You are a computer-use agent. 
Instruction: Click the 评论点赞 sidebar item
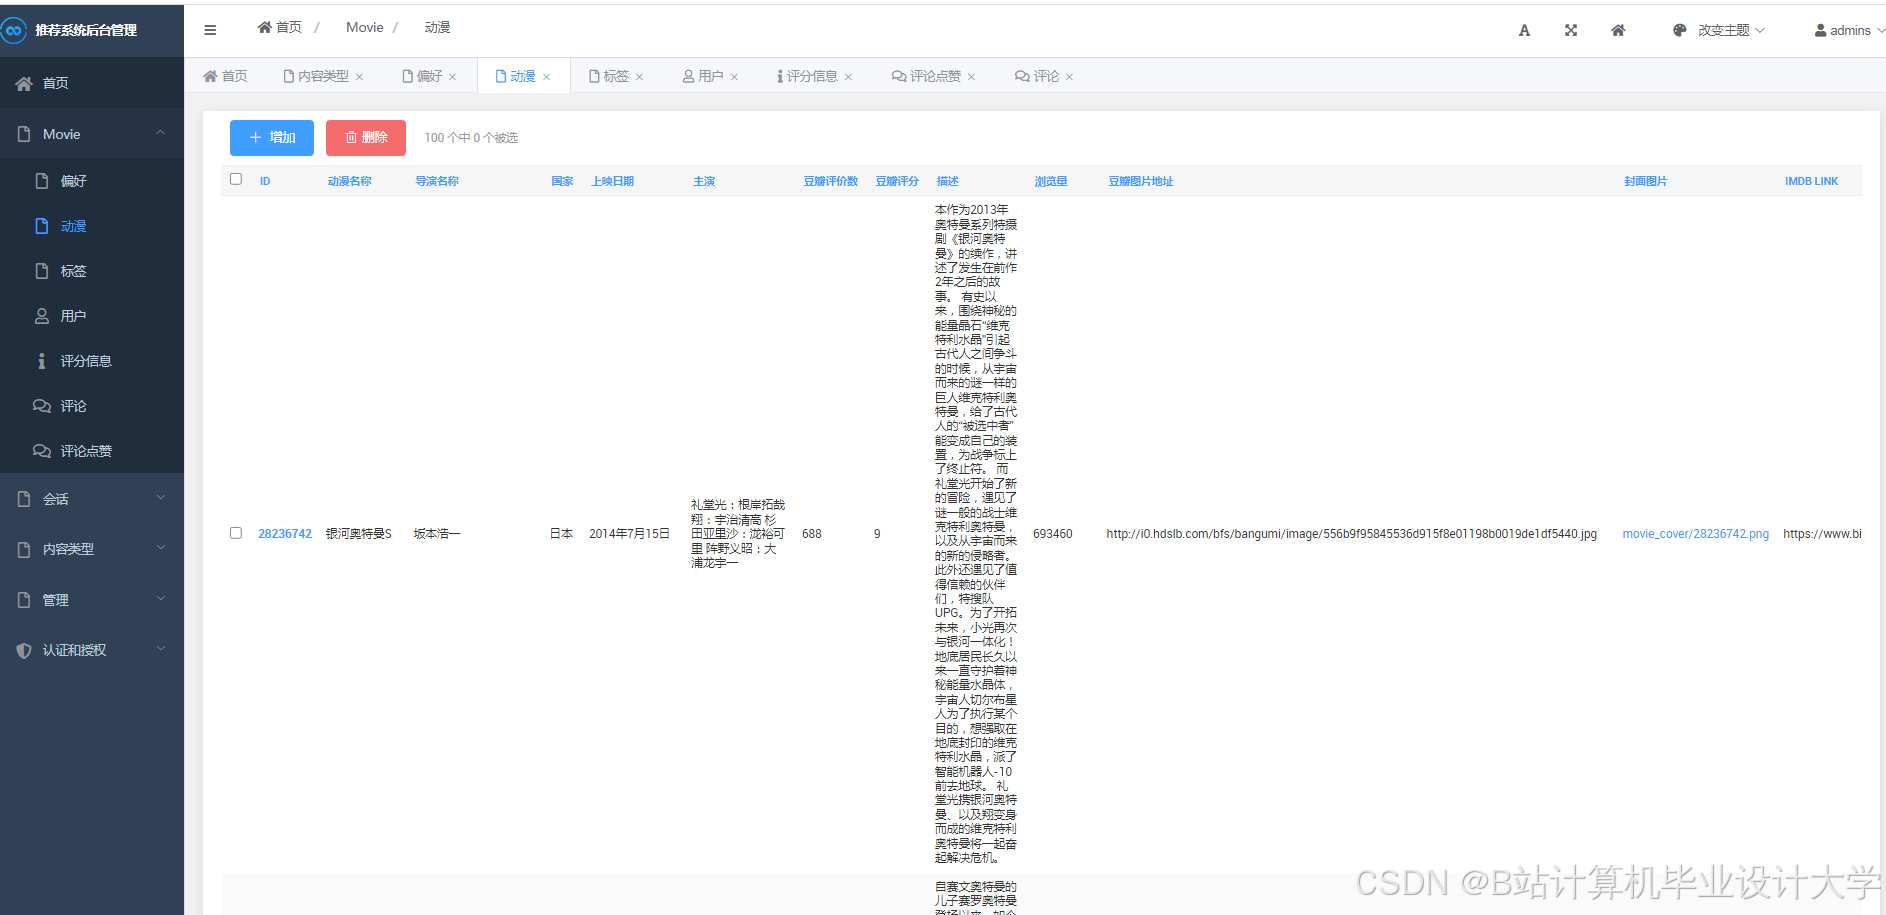(x=85, y=451)
